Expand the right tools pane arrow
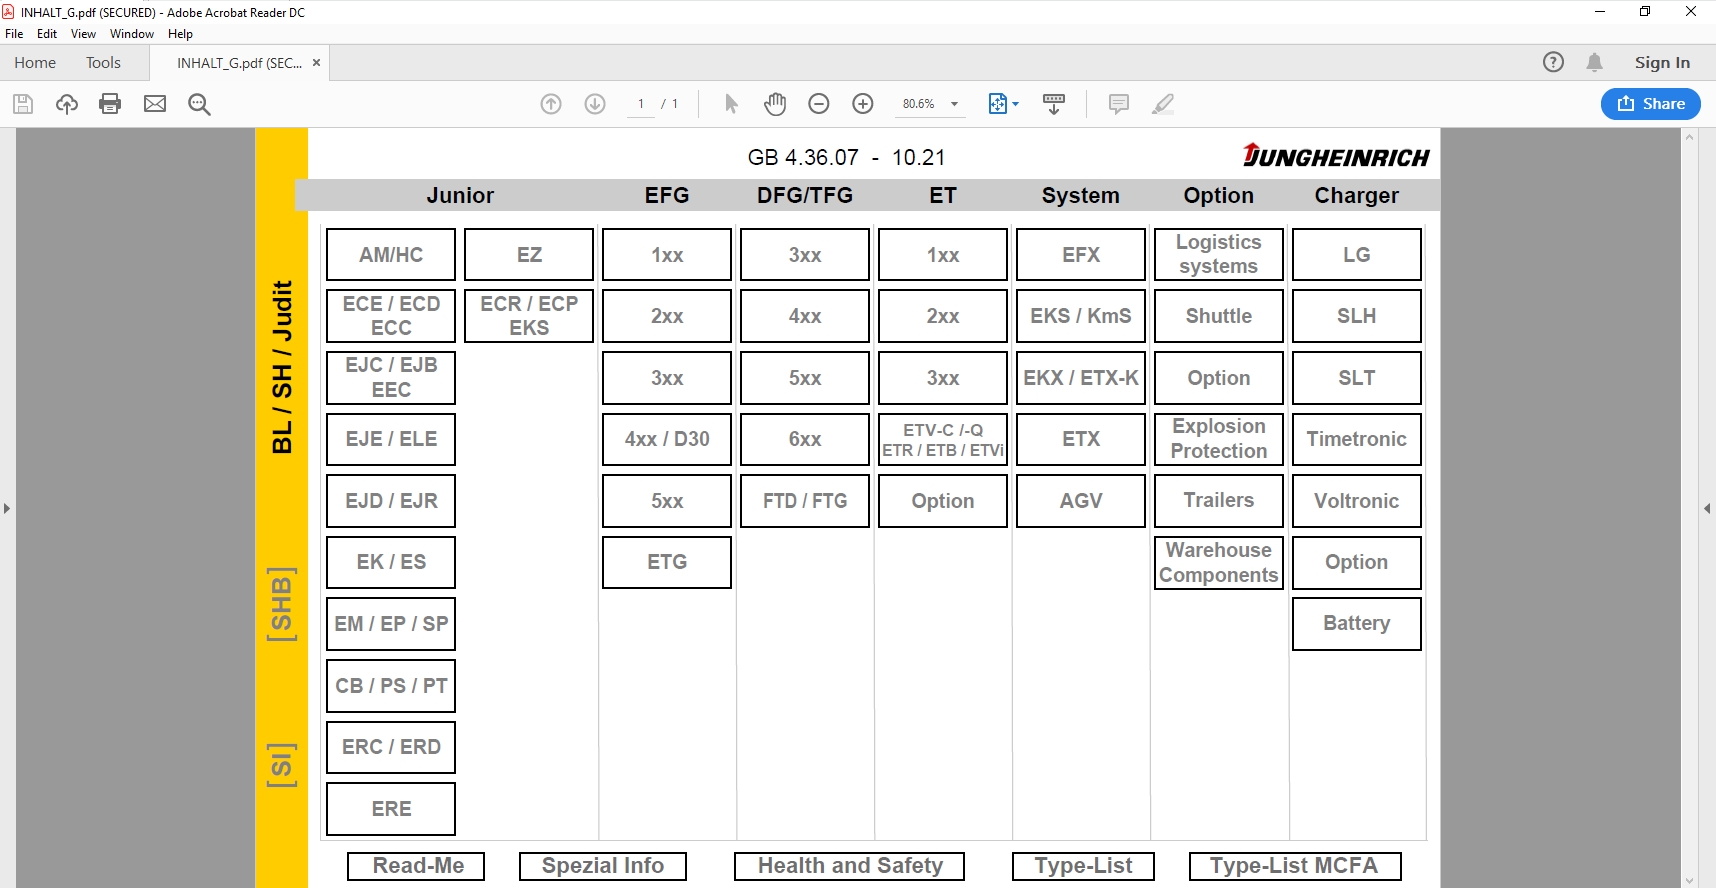This screenshot has width=1716, height=888. tap(1707, 508)
